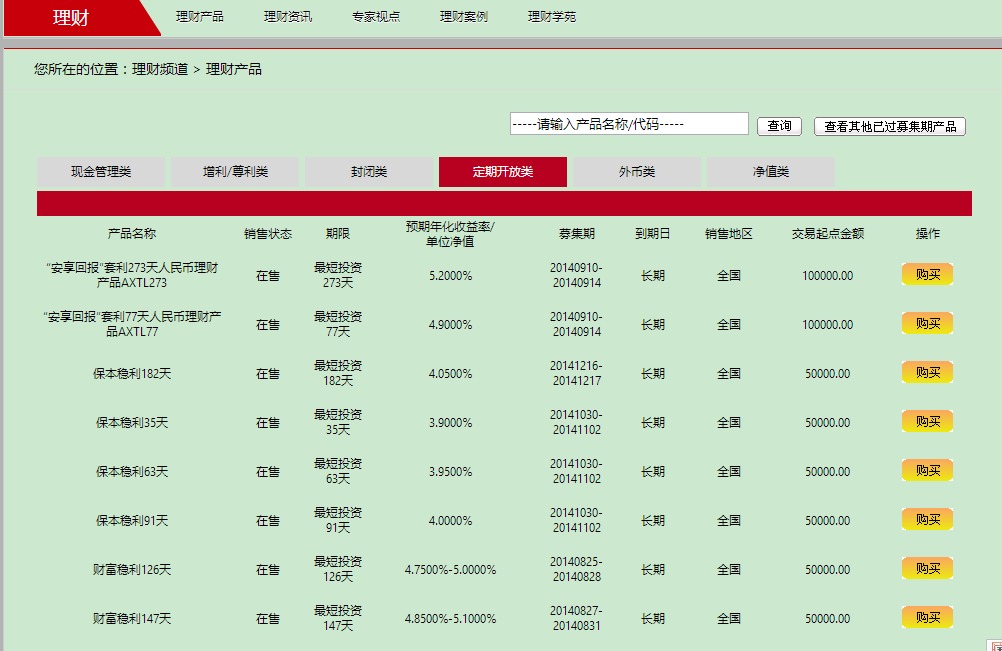Image resolution: width=1002 pixels, height=651 pixels.
Task: Click product name 财富稳利147天
Action: [132, 618]
